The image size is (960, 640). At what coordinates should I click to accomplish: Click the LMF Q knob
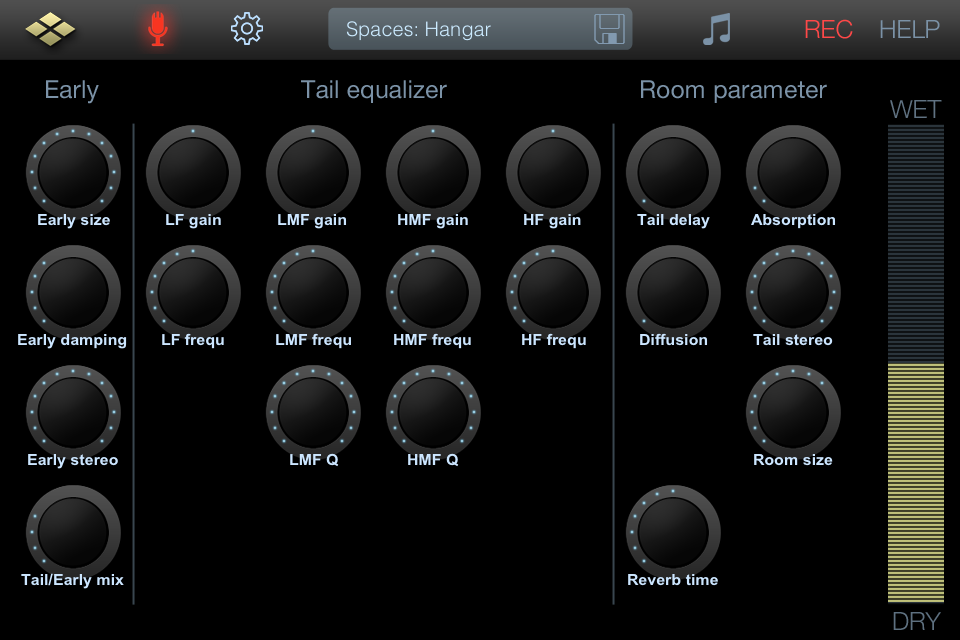click(x=313, y=412)
